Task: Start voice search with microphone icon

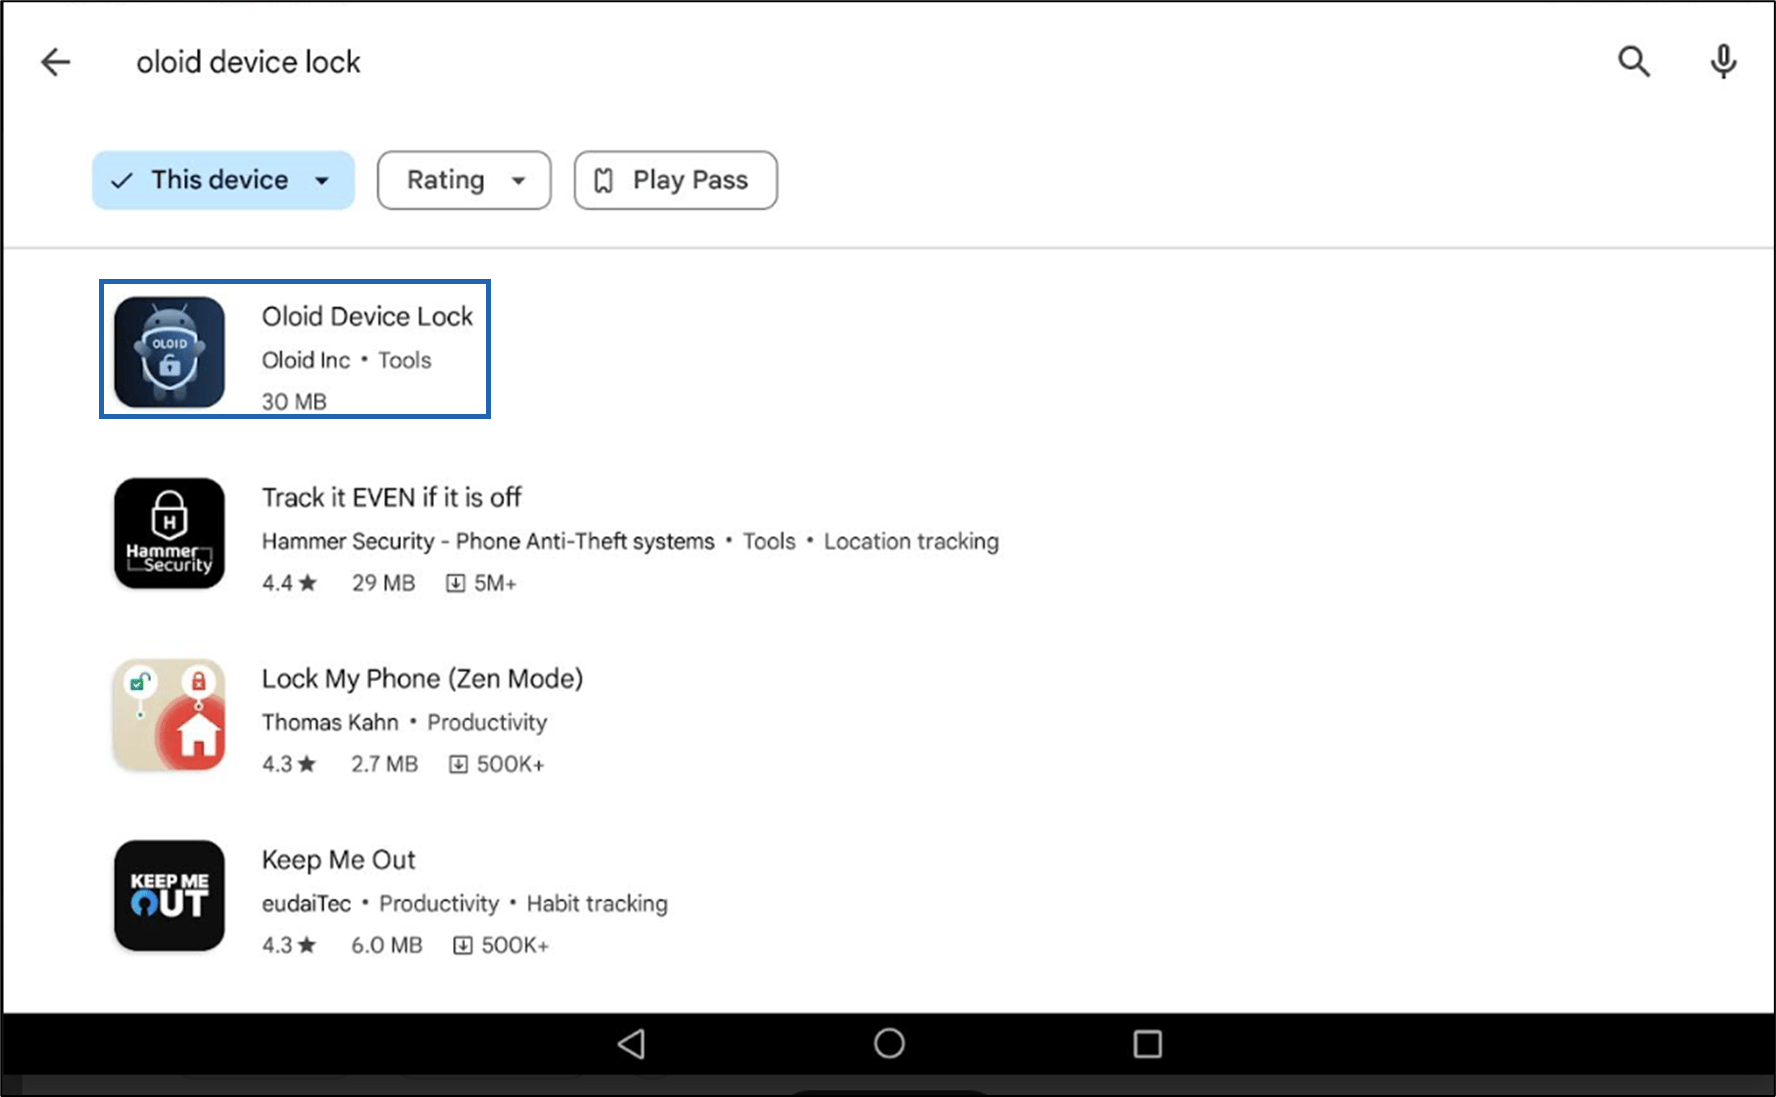Action: (1723, 62)
